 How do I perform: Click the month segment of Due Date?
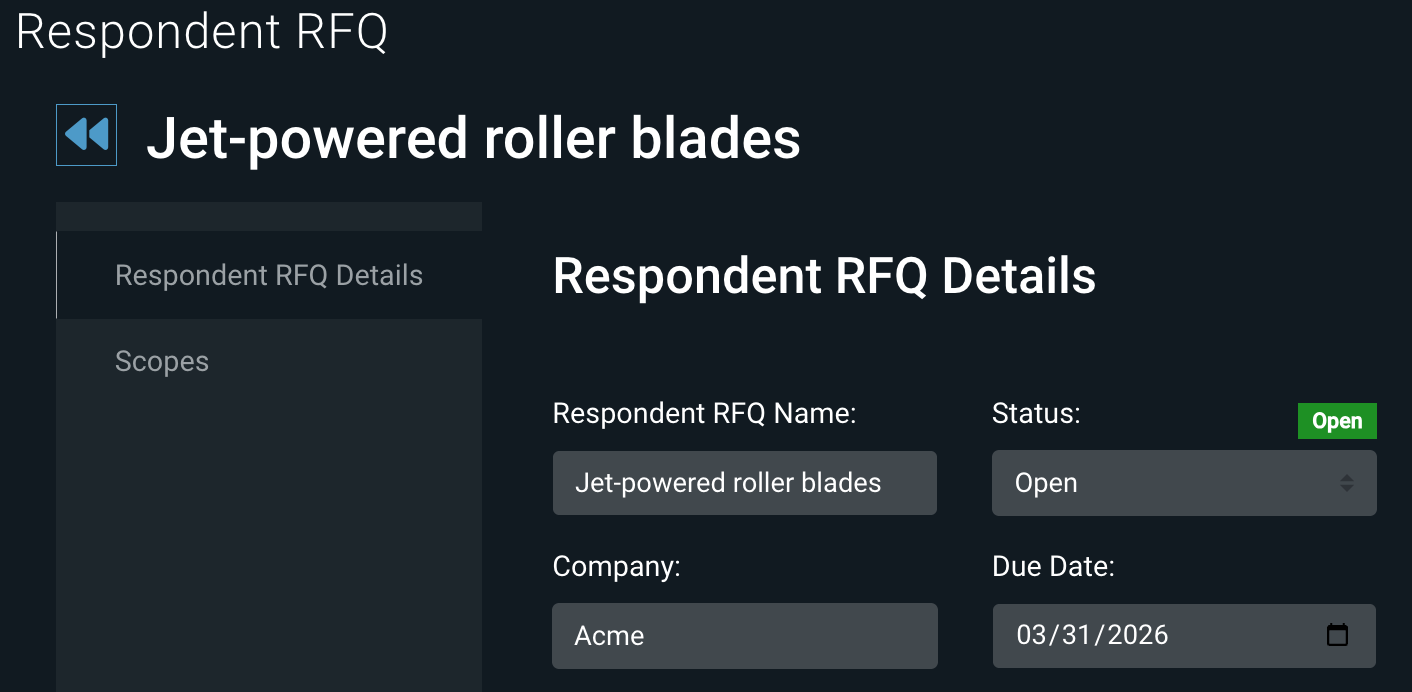click(1033, 635)
